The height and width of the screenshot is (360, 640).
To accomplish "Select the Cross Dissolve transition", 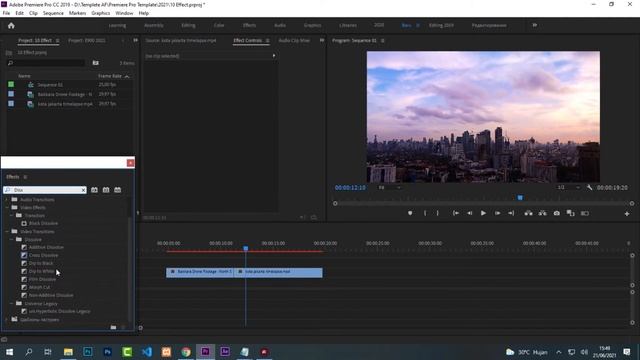I will pyautogui.click(x=43, y=255).
